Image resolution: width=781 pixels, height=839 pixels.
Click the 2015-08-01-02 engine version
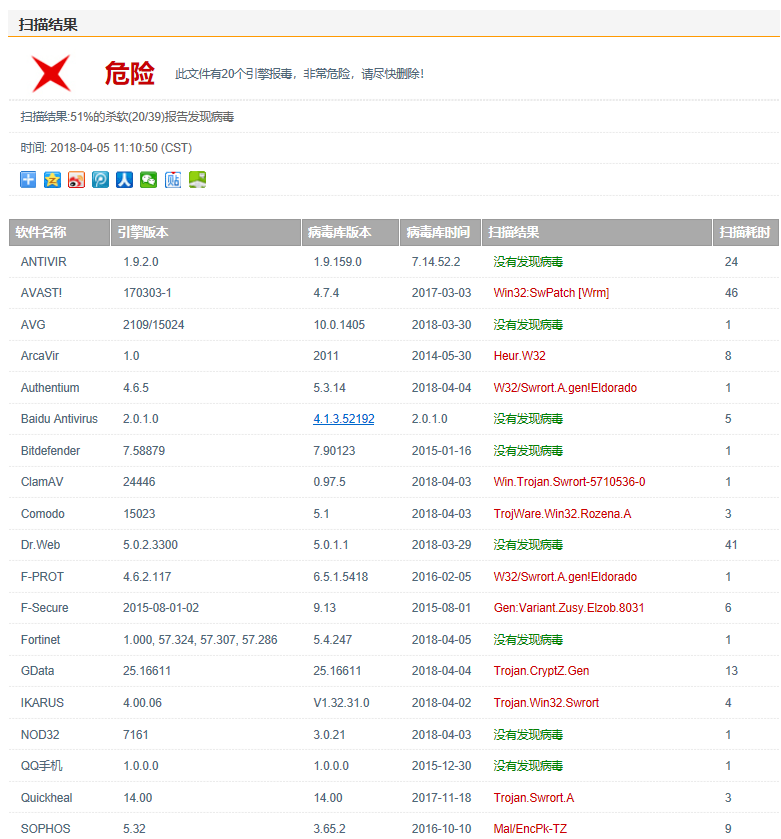tap(161, 608)
